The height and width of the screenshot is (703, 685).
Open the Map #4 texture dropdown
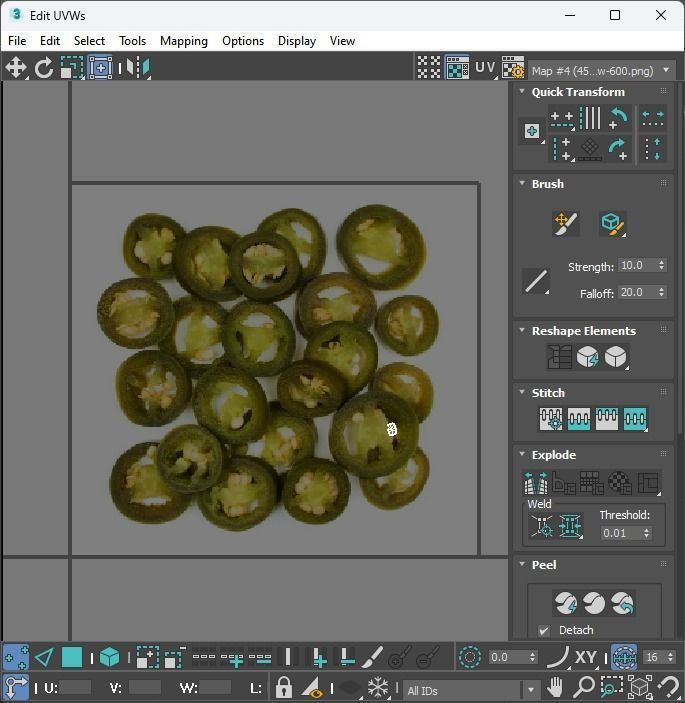(601, 70)
